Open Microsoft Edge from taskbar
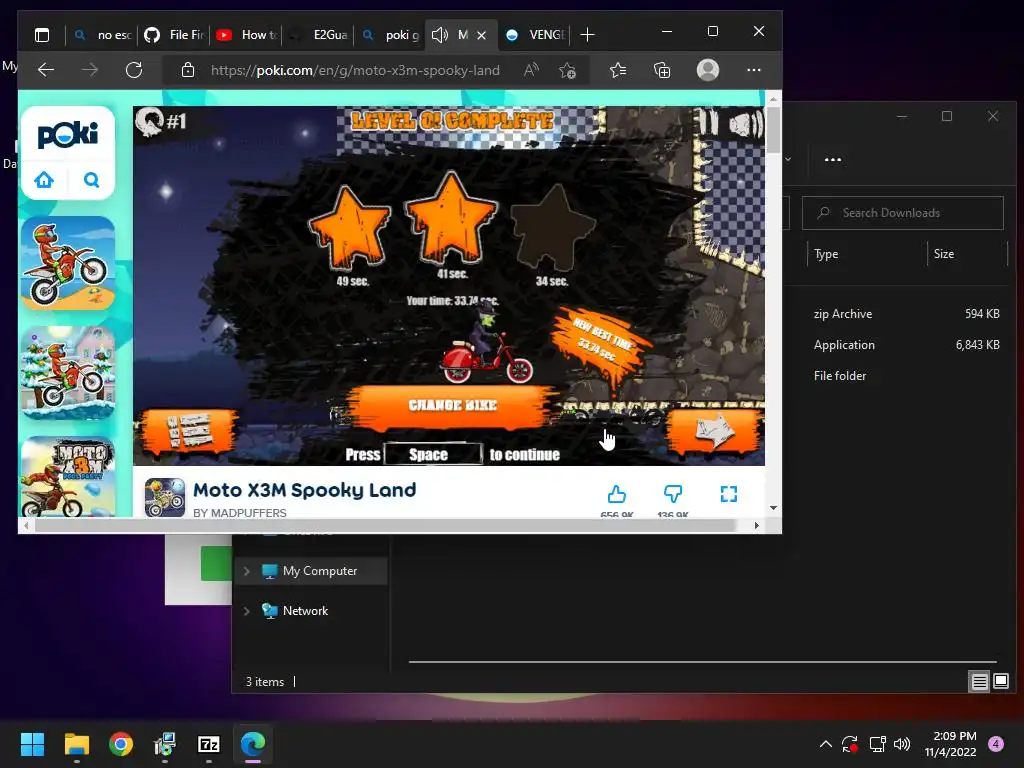 (x=253, y=744)
